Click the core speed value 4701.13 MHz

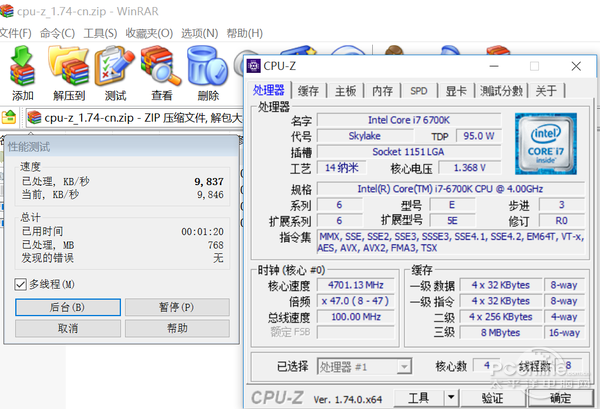pyautogui.click(x=356, y=285)
